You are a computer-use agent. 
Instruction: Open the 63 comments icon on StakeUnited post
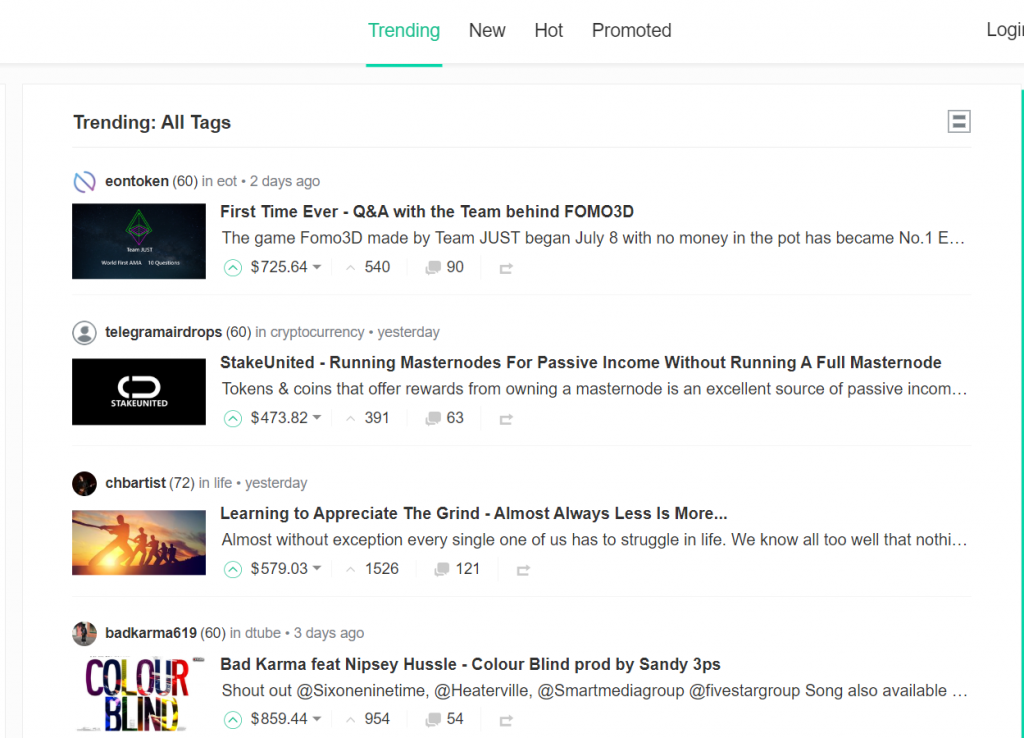pos(433,419)
